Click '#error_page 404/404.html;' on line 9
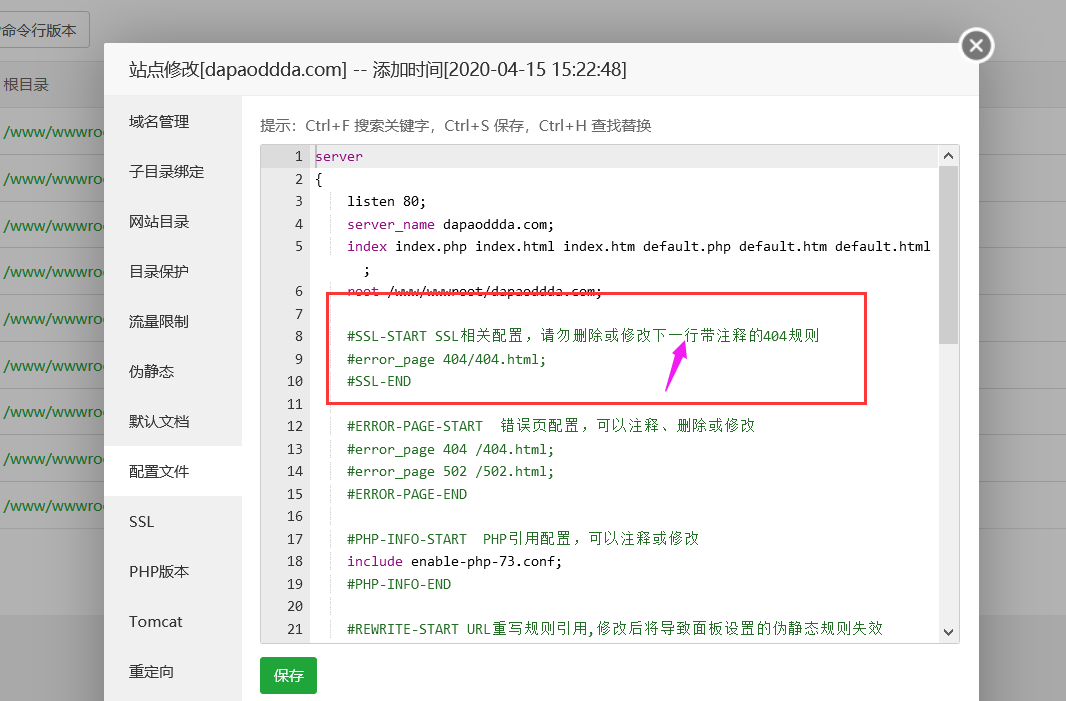 [446, 359]
